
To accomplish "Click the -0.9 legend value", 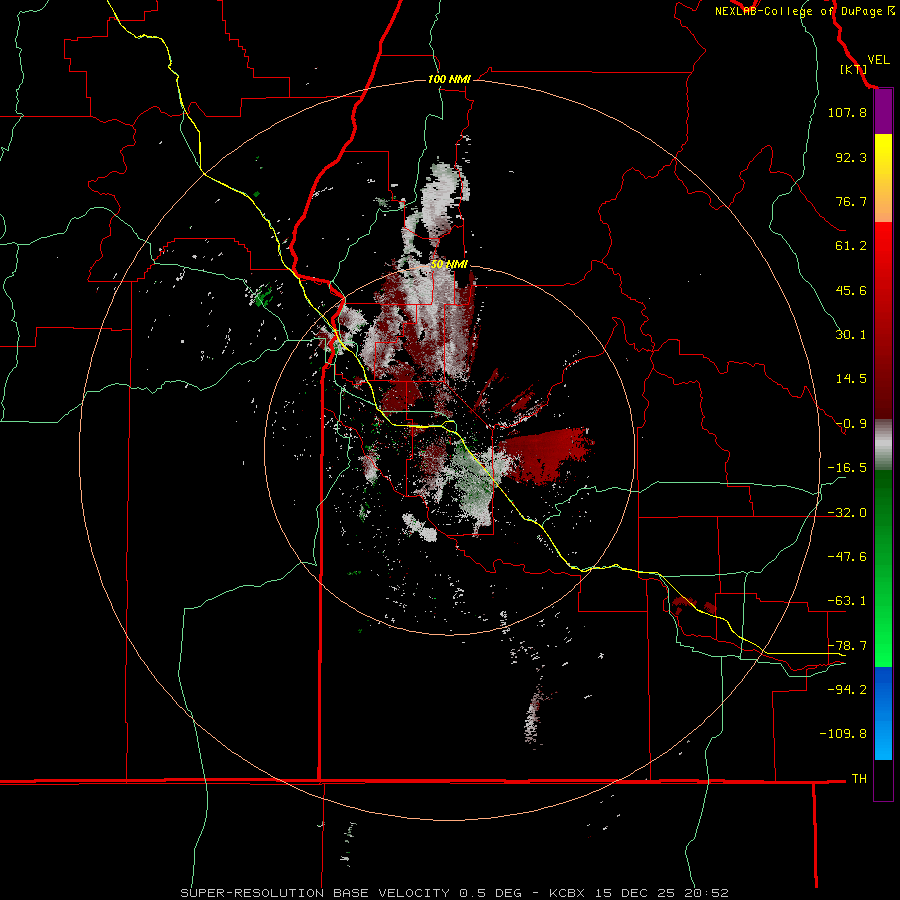I will pyautogui.click(x=851, y=424).
